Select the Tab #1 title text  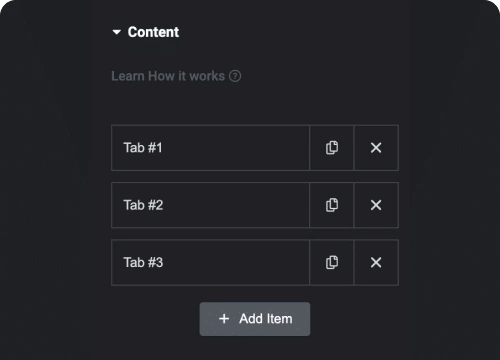click(143, 148)
